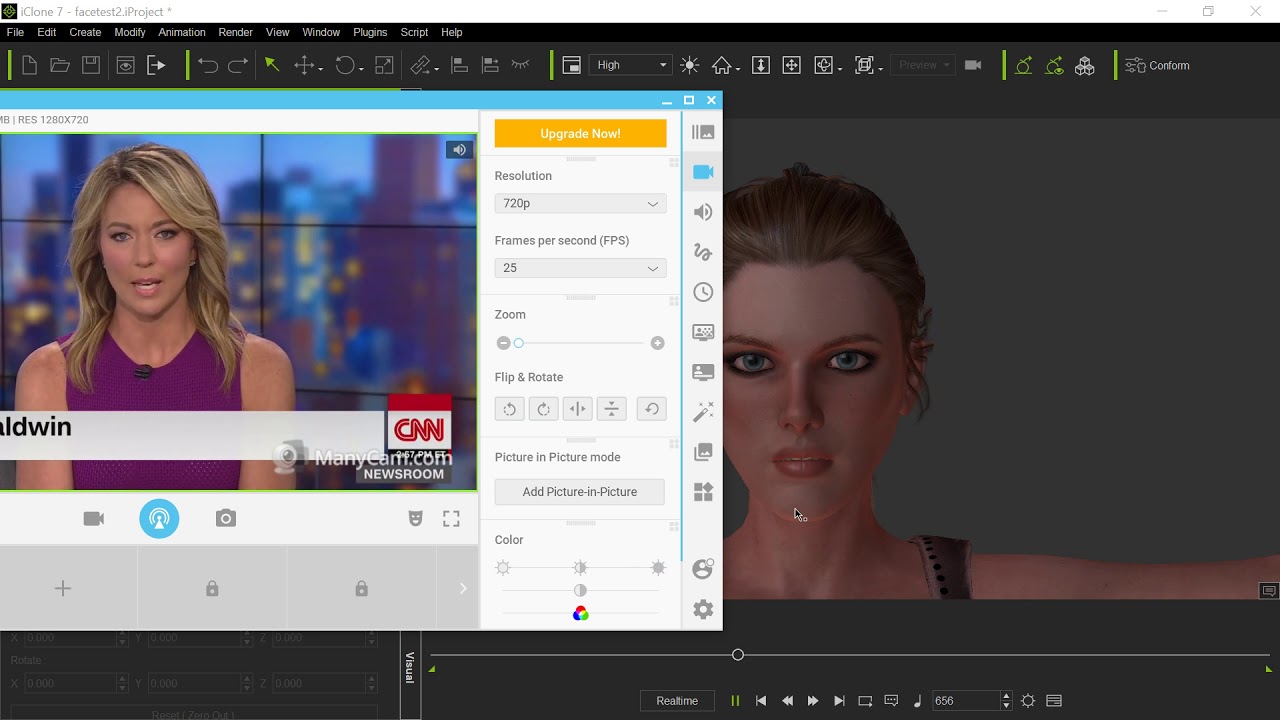
Task: Open ManyCam Effects magic wand tab
Action: point(703,412)
